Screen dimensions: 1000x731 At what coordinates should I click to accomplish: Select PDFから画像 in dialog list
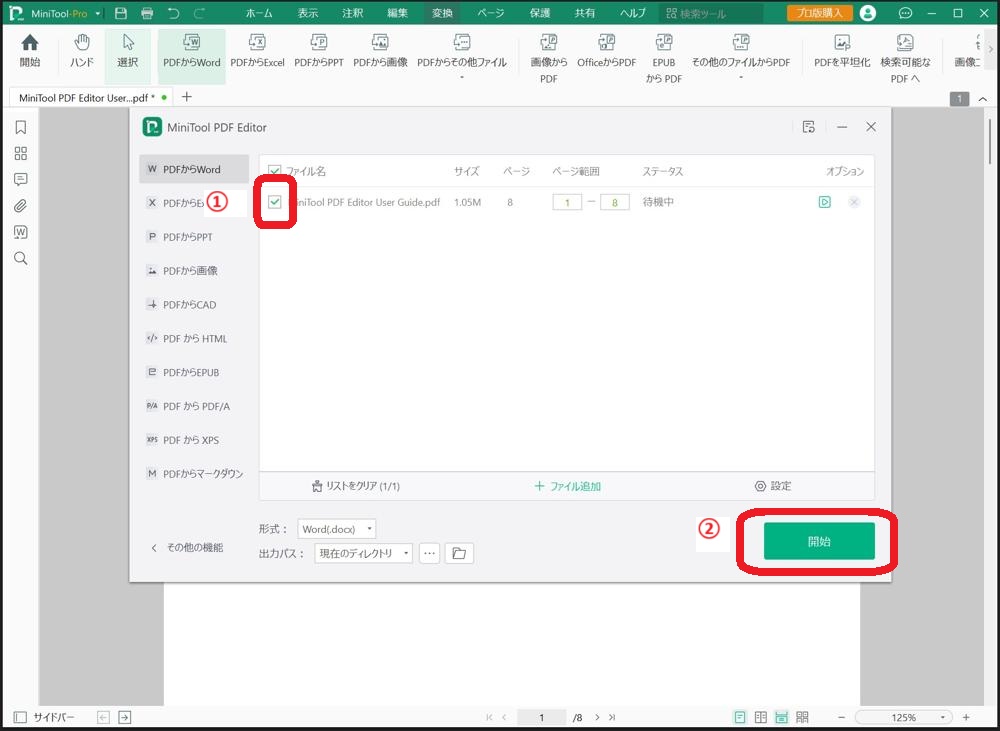194,270
